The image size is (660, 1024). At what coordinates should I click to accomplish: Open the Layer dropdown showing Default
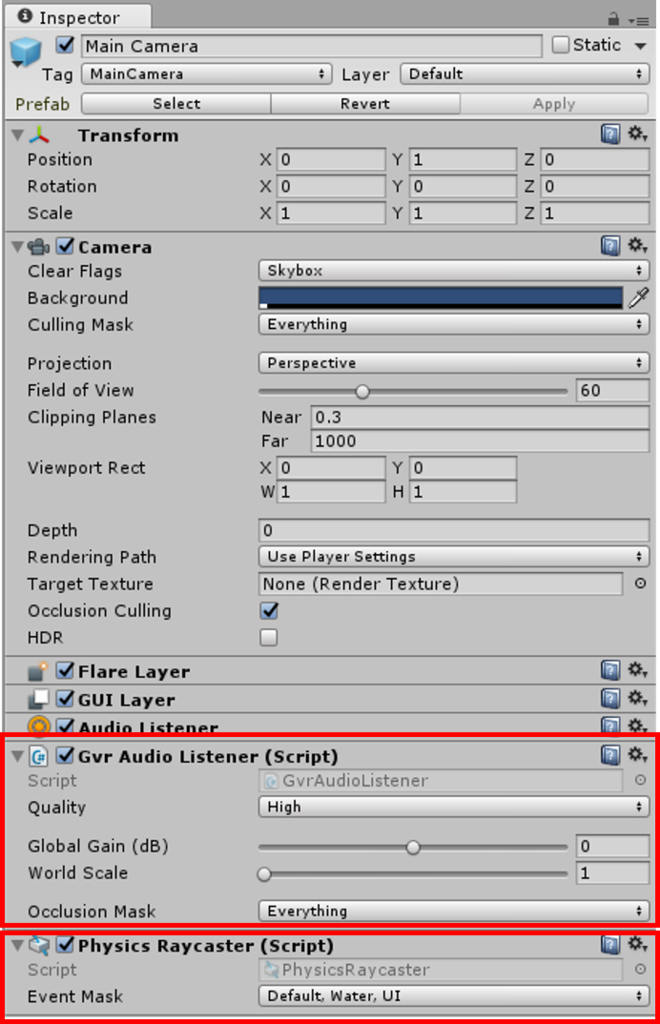pyautogui.click(x=525, y=74)
